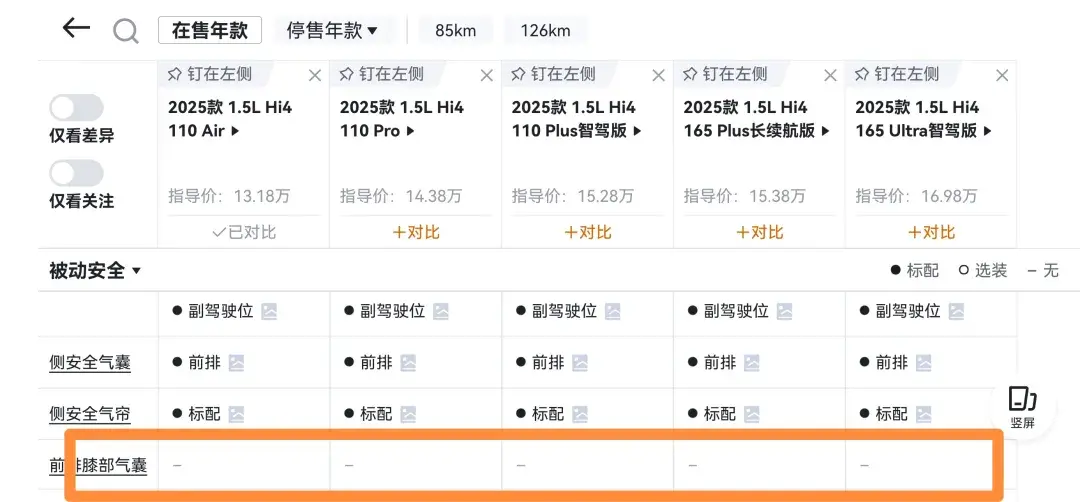The height and width of the screenshot is (502, 1080).
Task: Click 指导价 15.28万 price text
Action: [x=572, y=196]
